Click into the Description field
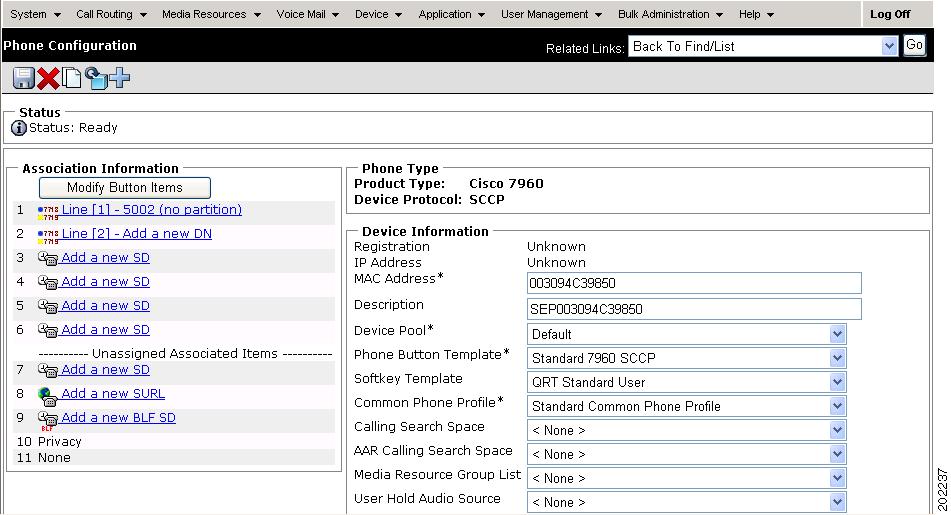 [x=694, y=309]
